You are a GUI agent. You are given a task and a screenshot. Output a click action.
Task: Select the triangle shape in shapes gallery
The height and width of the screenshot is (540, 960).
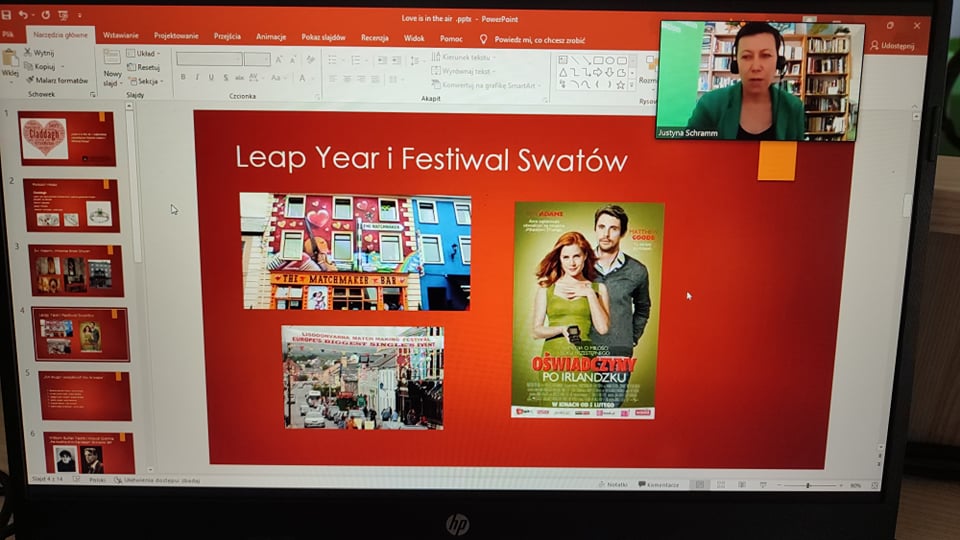[x=563, y=73]
